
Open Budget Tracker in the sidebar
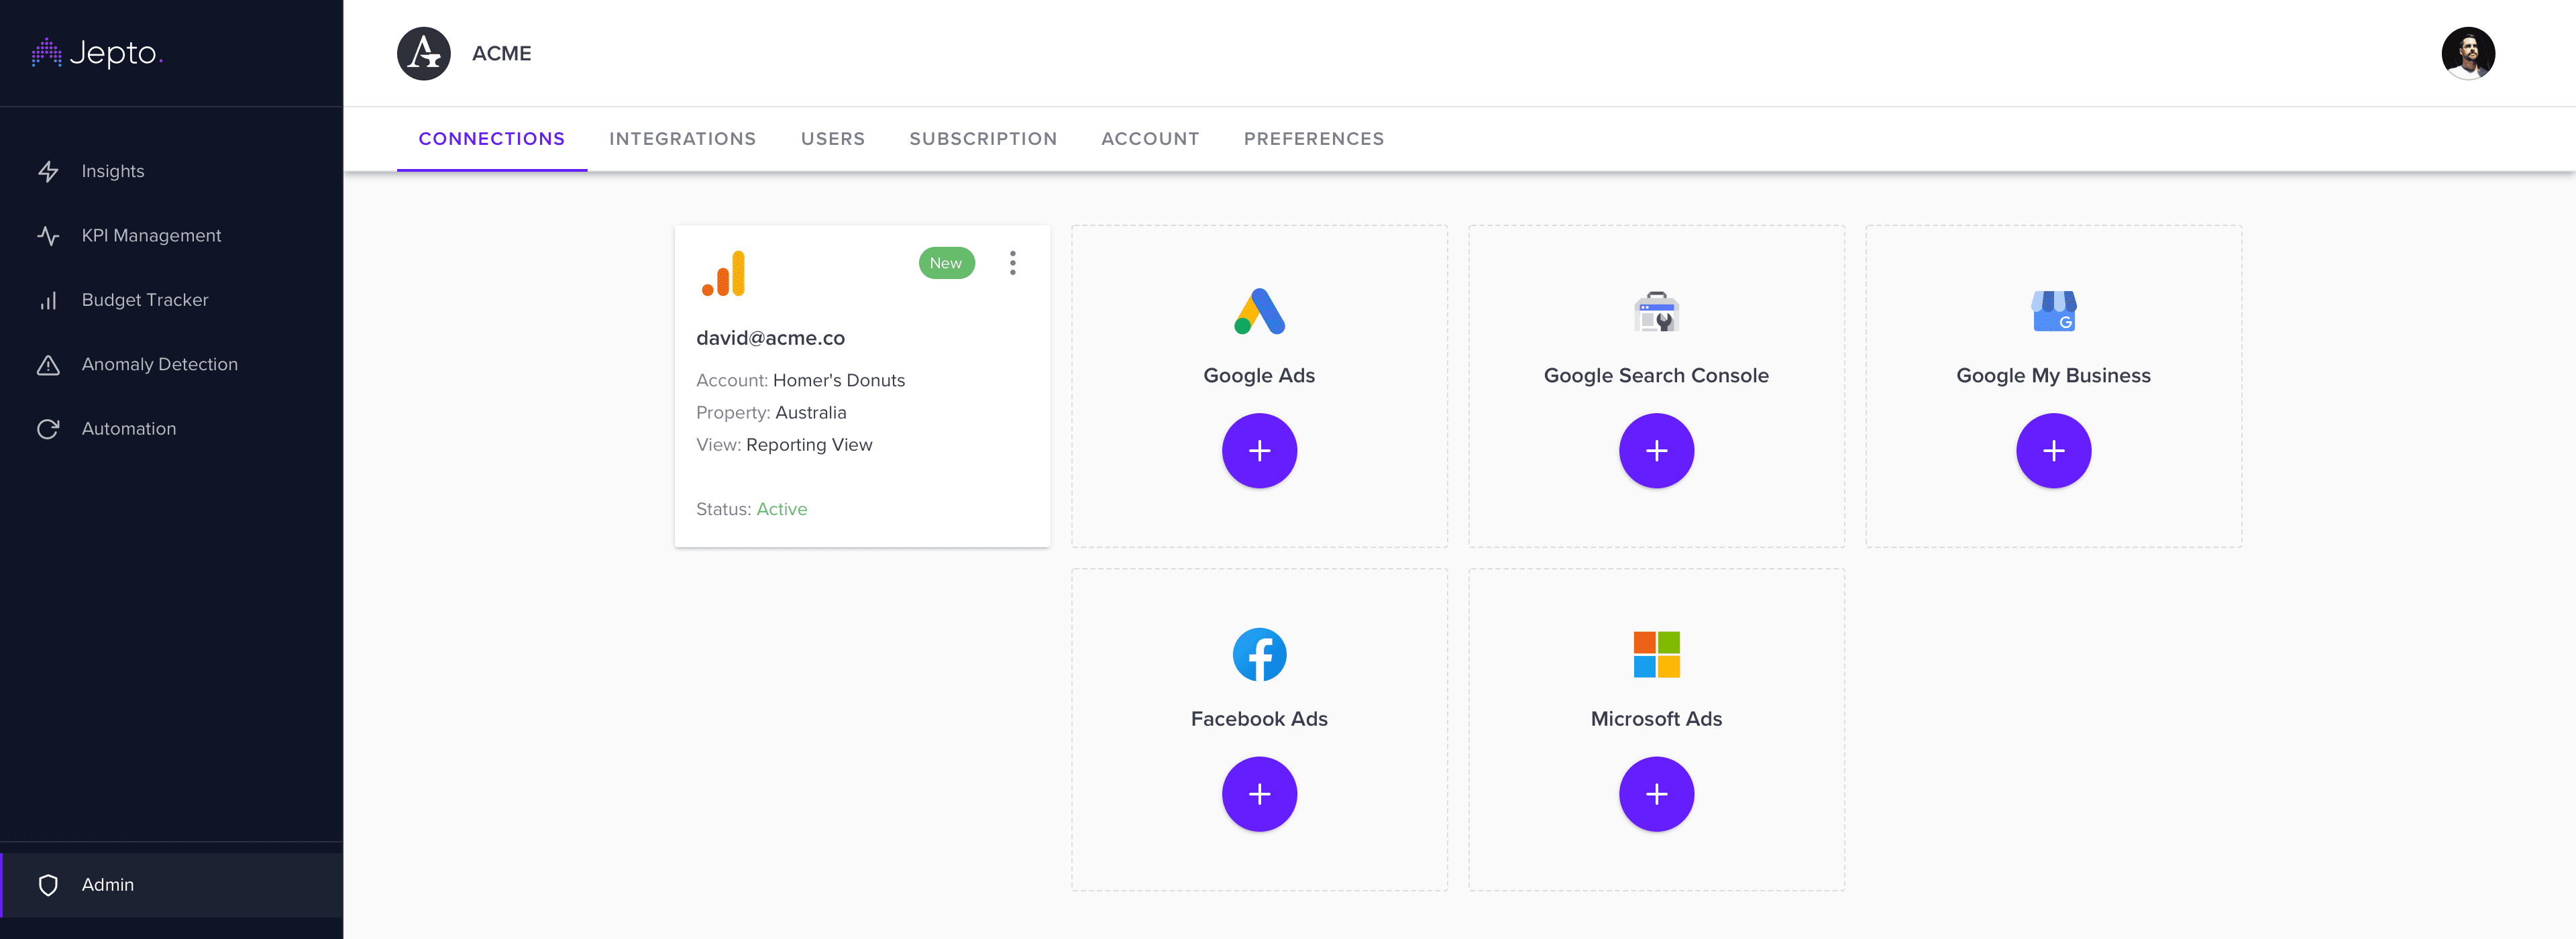pyautogui.click(x=171, y=300)
